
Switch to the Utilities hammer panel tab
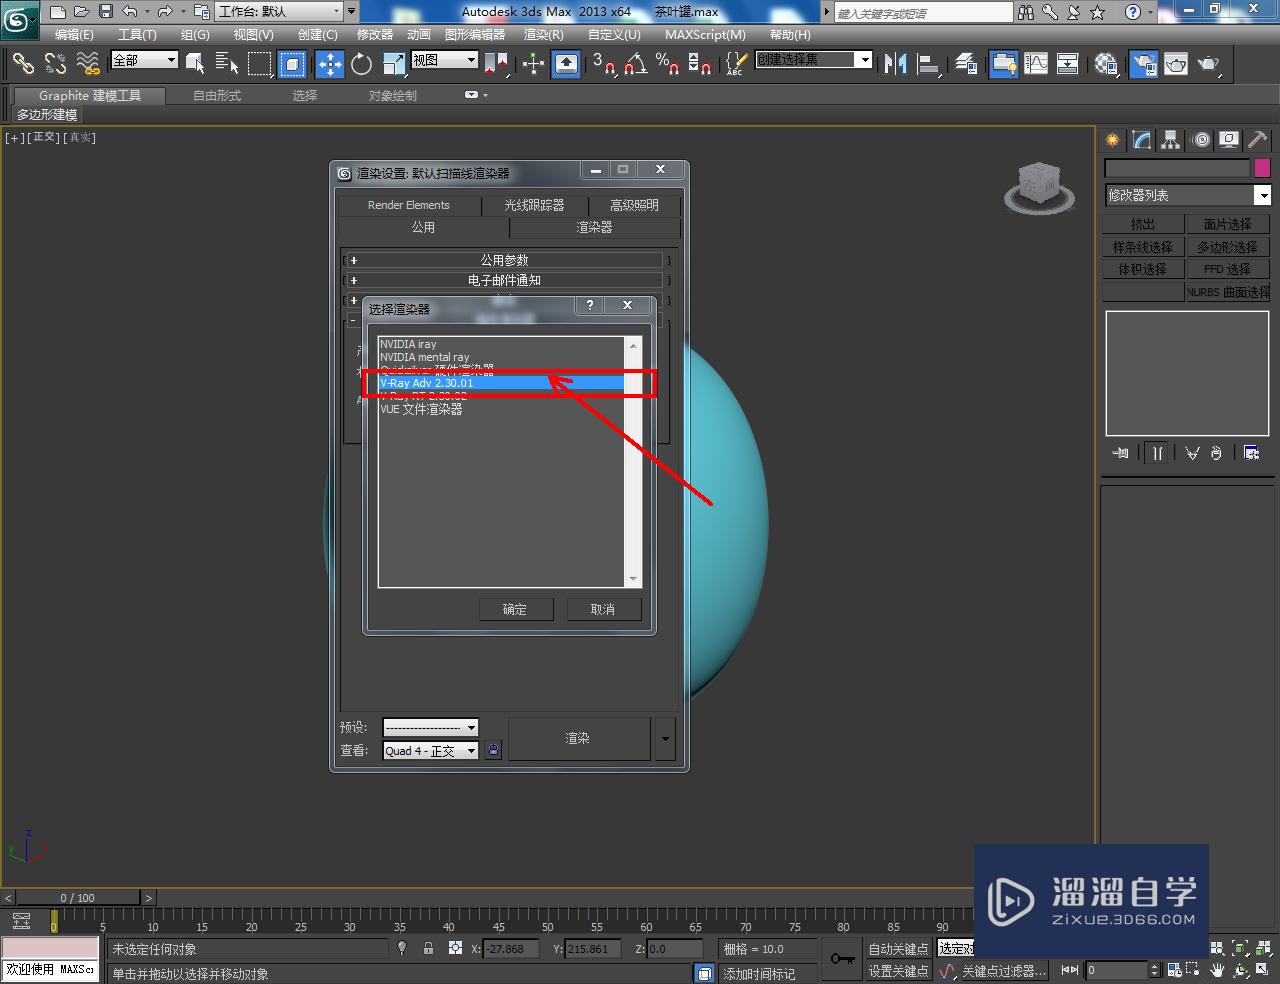(1258, 140)
